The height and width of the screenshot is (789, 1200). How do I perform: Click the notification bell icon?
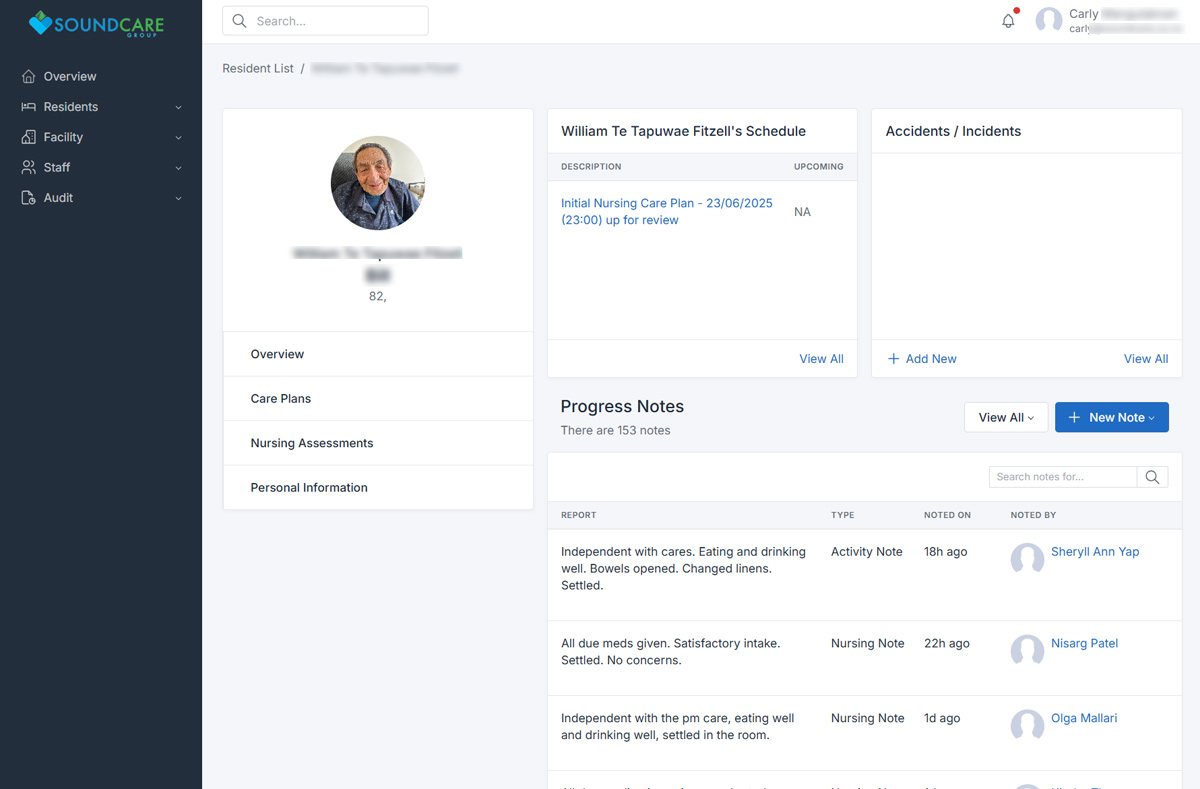1008,21
